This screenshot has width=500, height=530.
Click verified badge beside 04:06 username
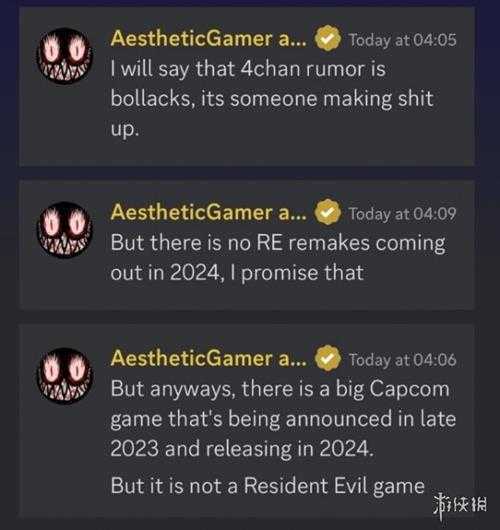coord(328,359)
